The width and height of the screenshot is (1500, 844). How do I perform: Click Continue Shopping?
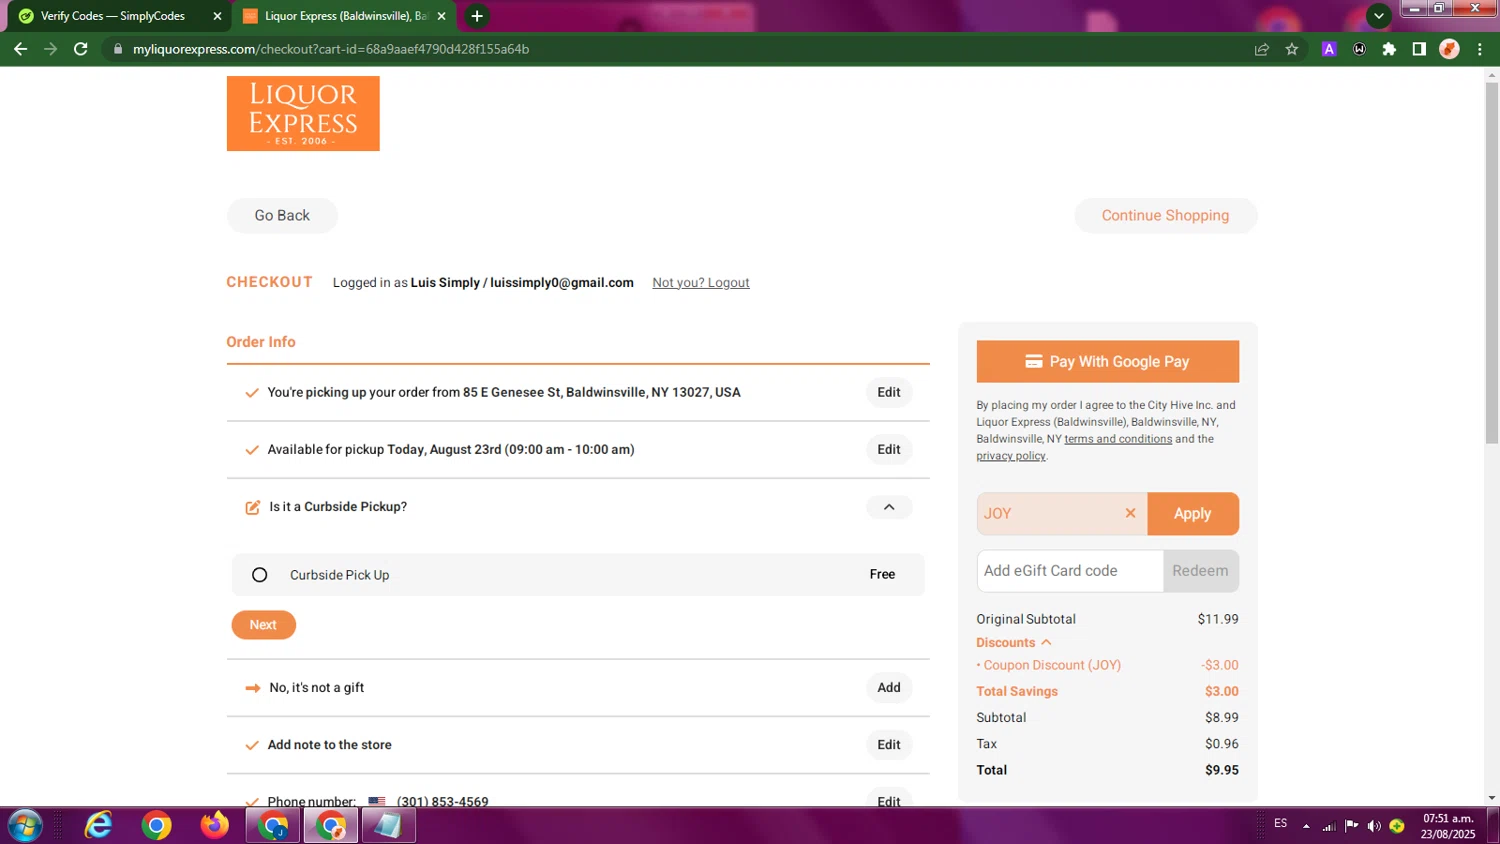[x=1165, y=215]
